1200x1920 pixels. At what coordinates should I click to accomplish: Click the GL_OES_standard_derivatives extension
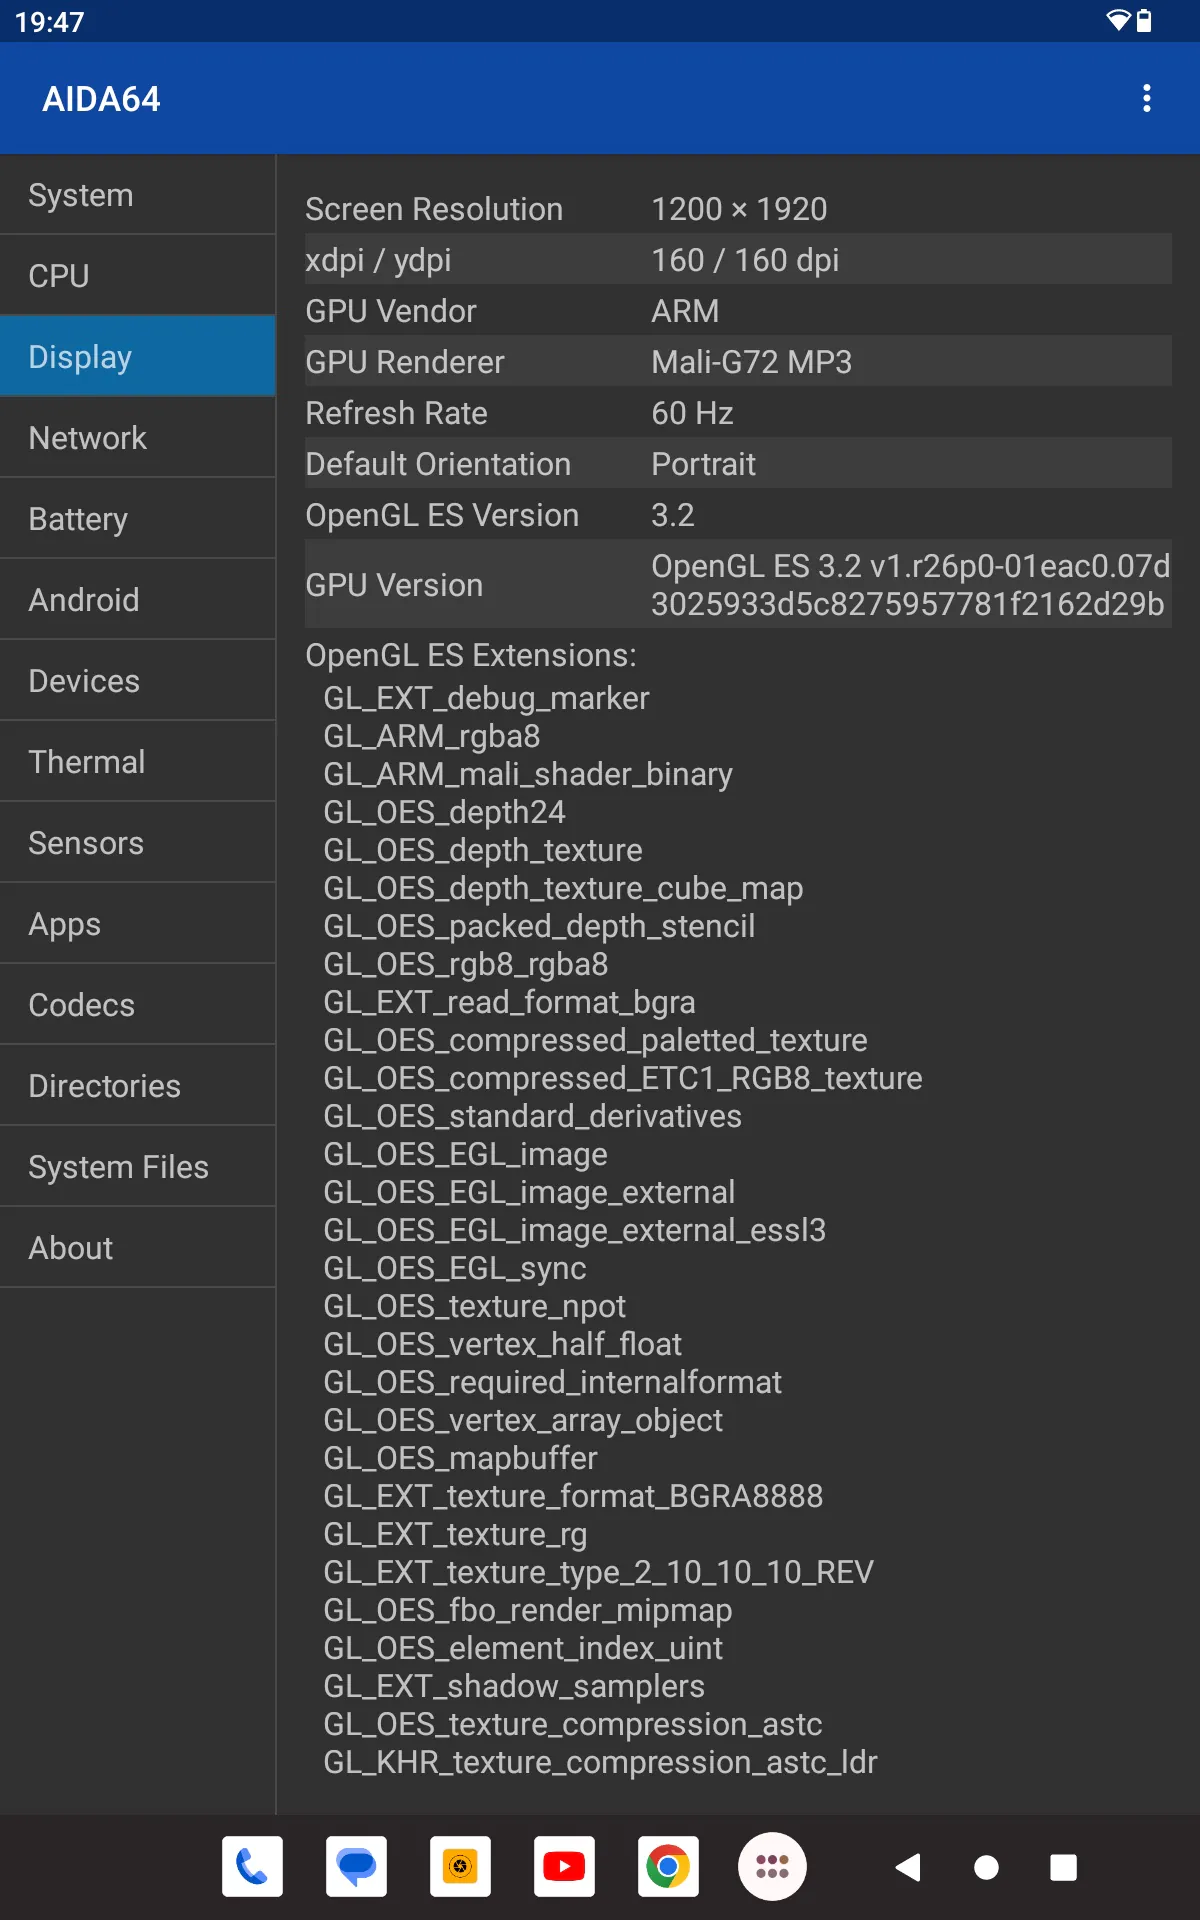point(532,1116)
